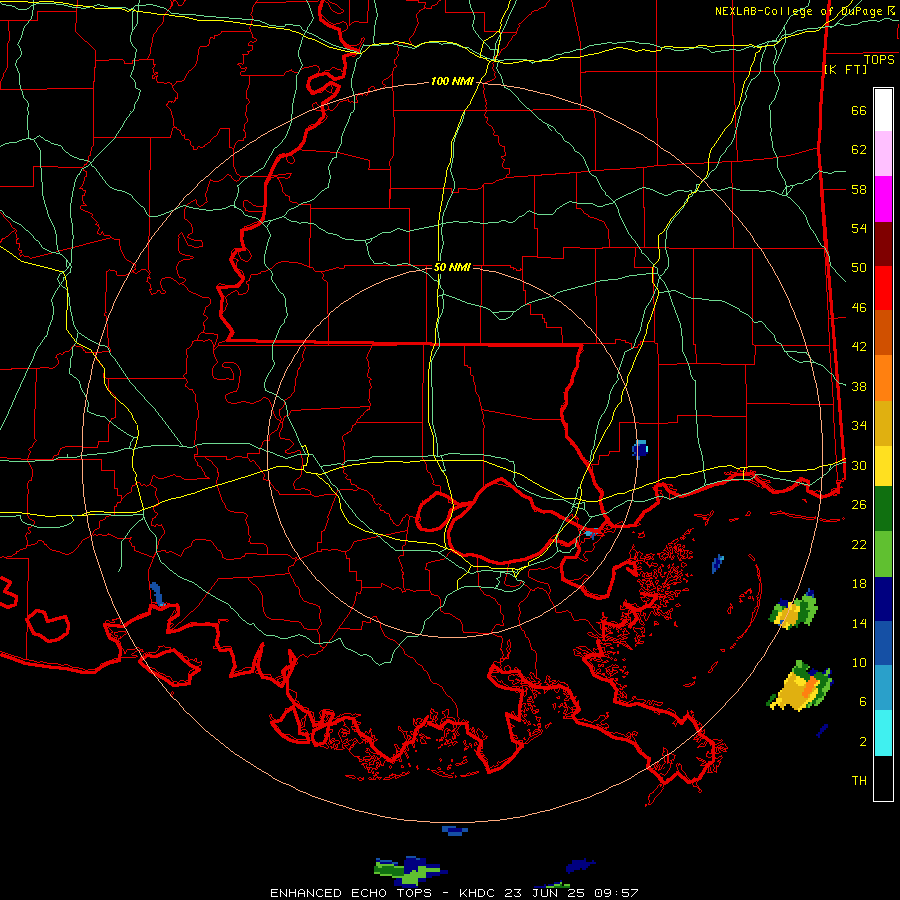Click the '50' legend value
The width and height of the screenshot is (900, 900).
[859, 268]
